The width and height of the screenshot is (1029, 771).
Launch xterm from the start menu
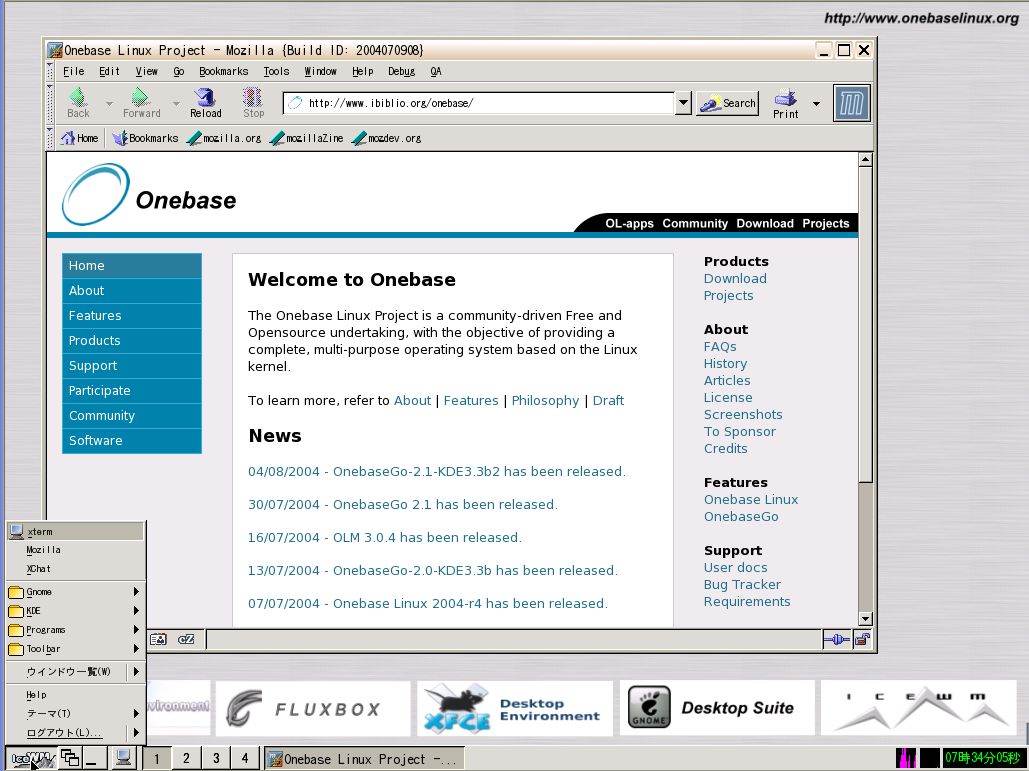coord(75,531)
